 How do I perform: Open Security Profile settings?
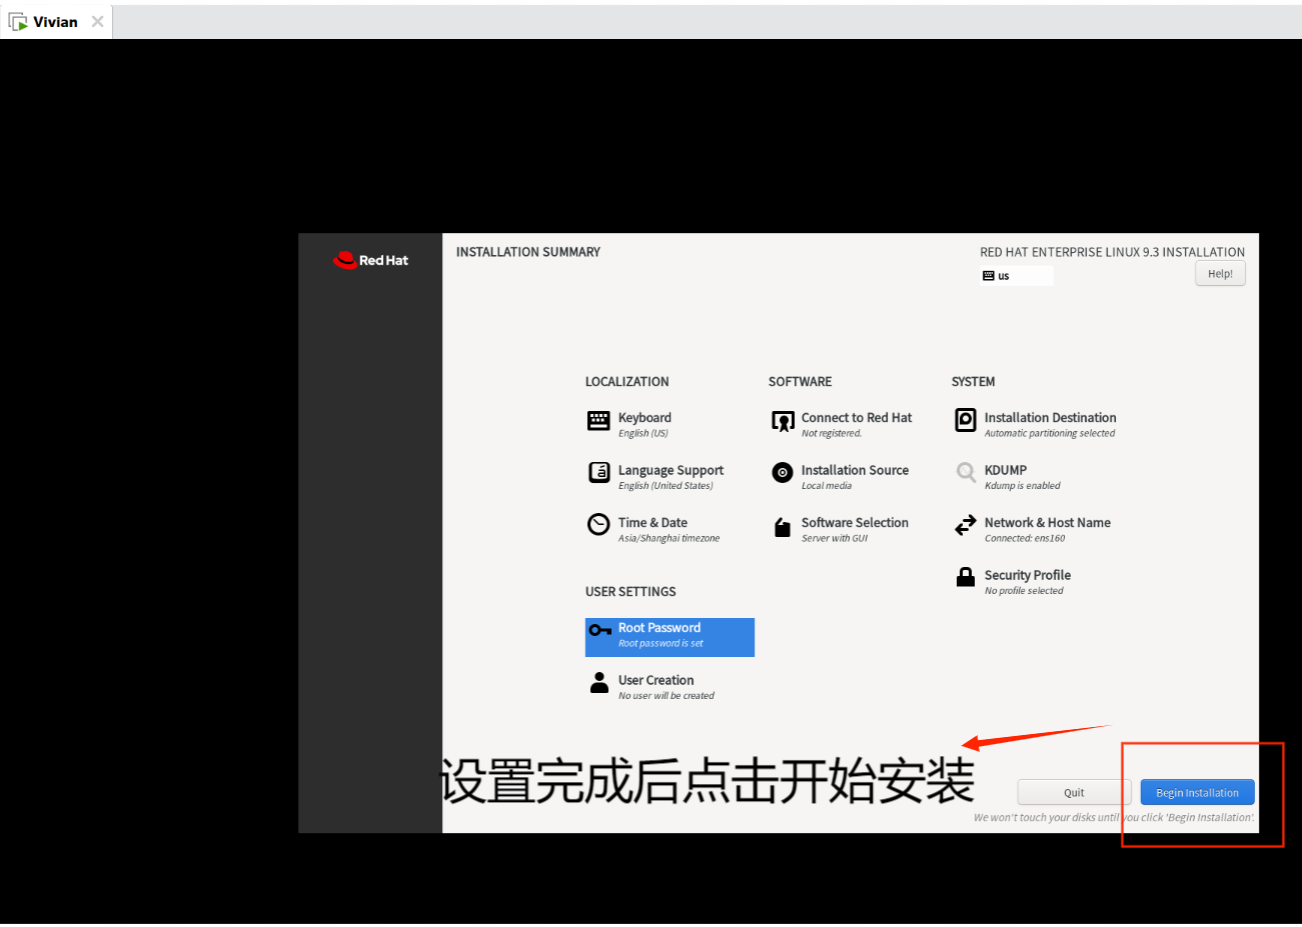[x=1027, y=575]
